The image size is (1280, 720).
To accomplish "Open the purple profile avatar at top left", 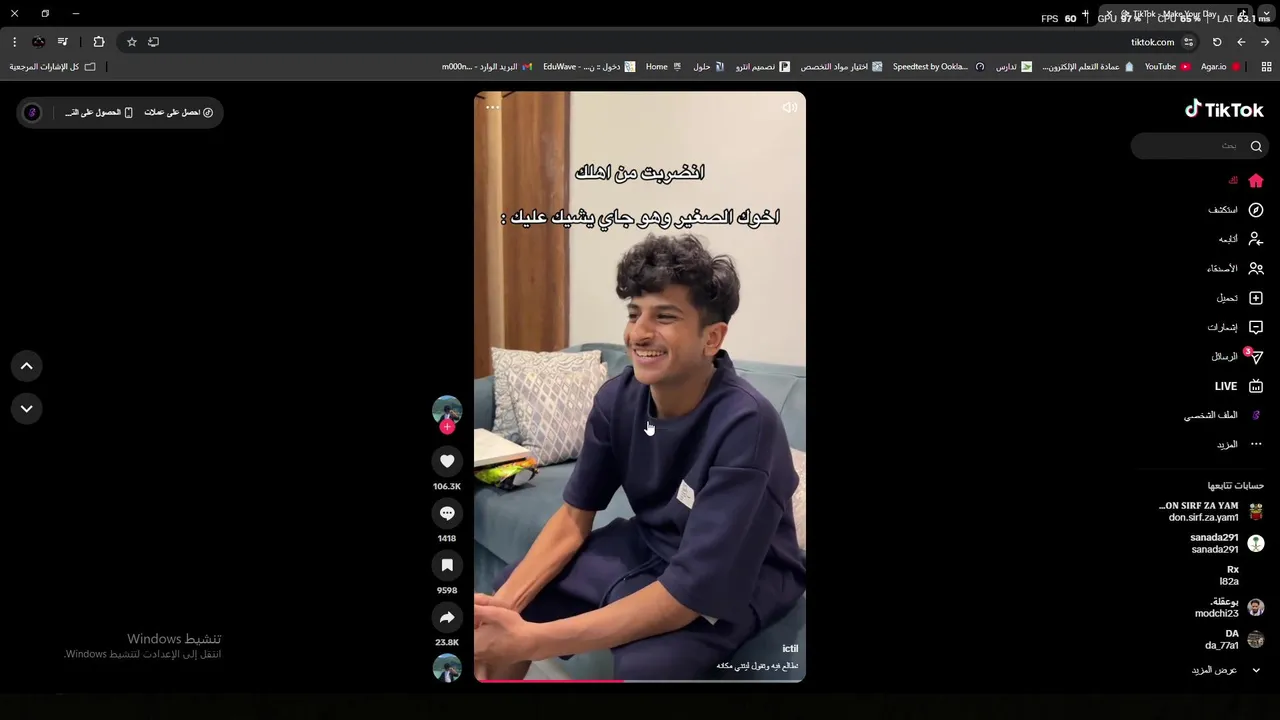I will pos(32,112).
